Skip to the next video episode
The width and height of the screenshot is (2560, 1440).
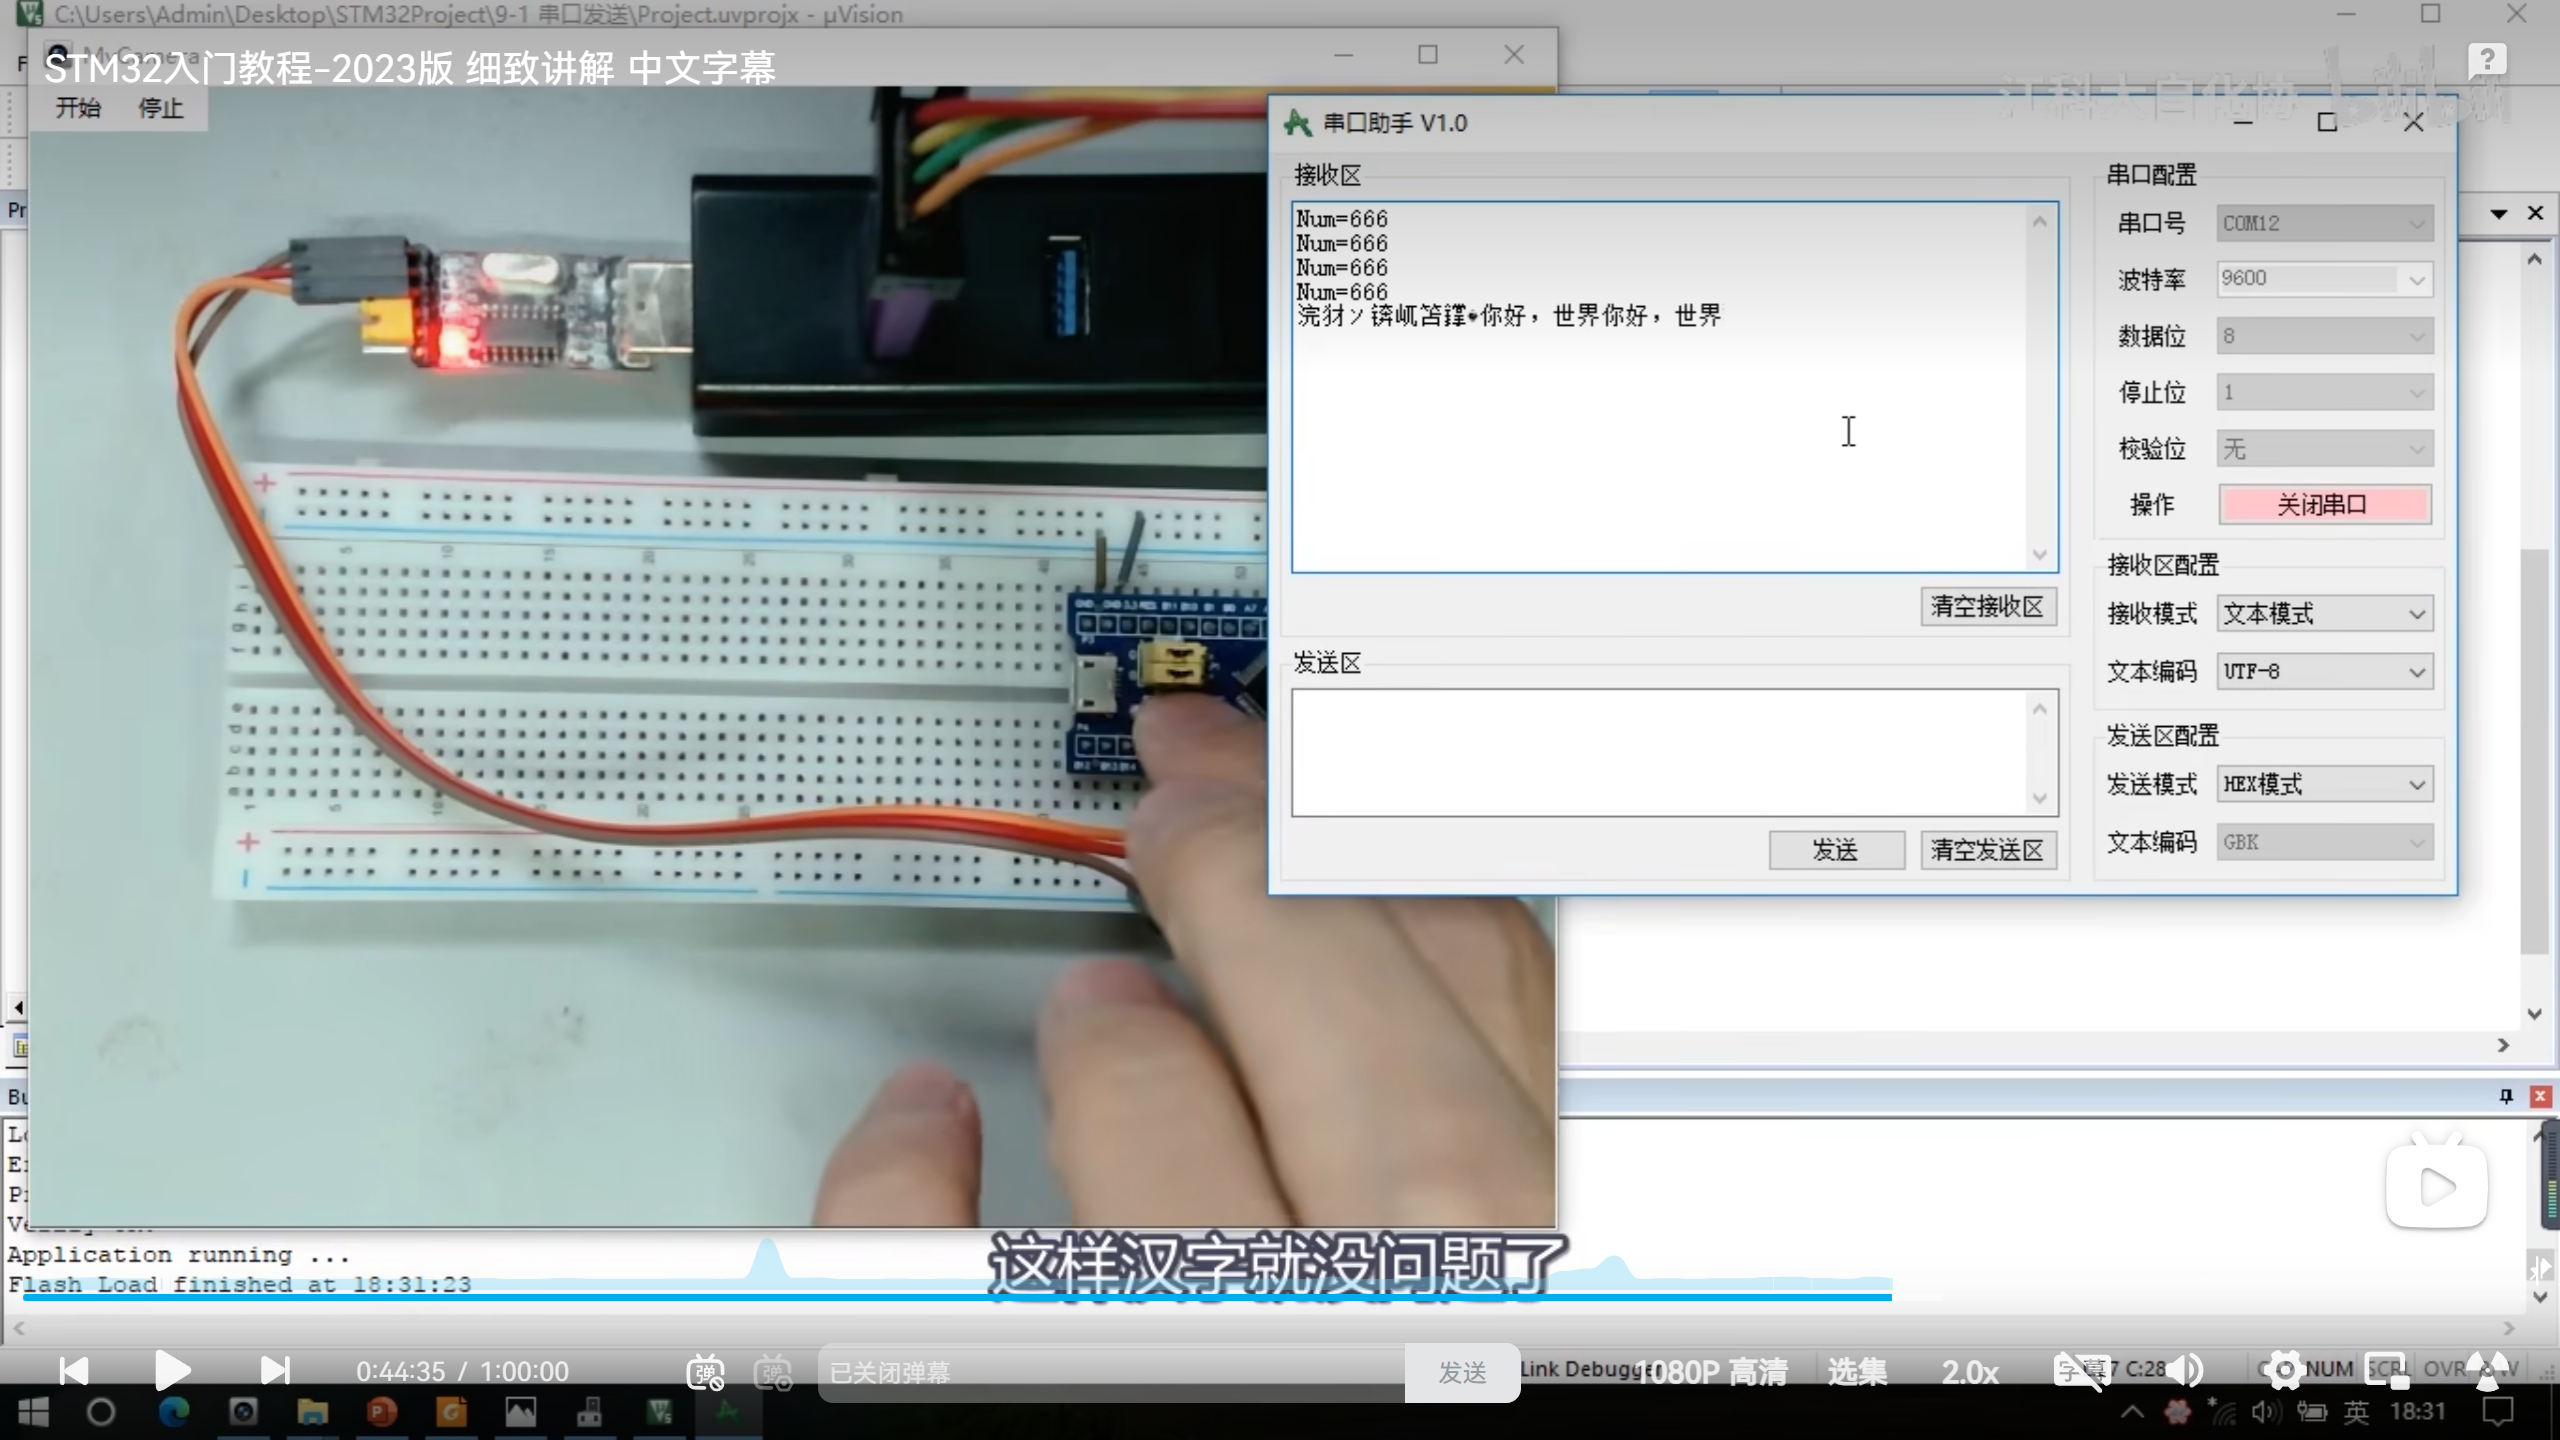[x=275, y=1370]
